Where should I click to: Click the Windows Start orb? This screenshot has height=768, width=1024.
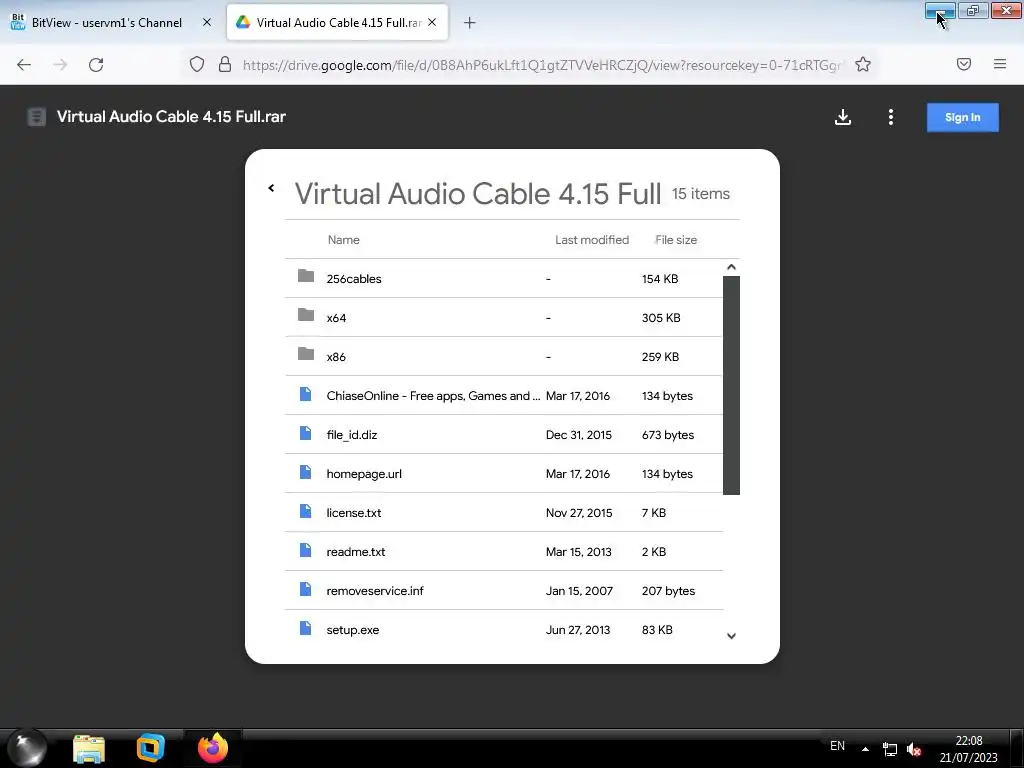coord(27,748)
